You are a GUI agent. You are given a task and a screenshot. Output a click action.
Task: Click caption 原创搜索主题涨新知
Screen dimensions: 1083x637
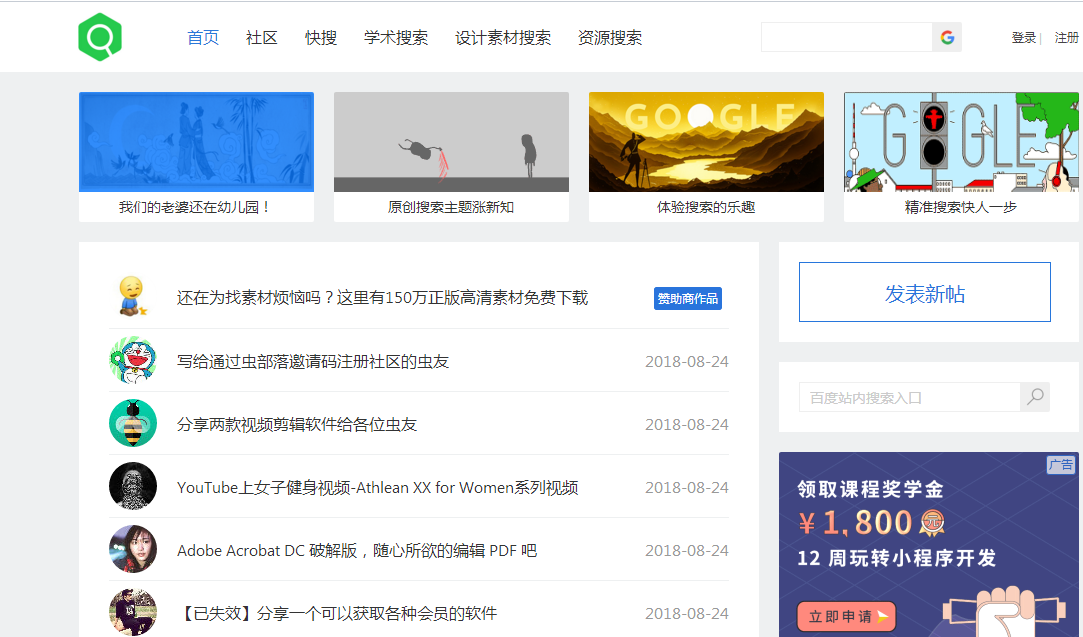pos(451,207)
